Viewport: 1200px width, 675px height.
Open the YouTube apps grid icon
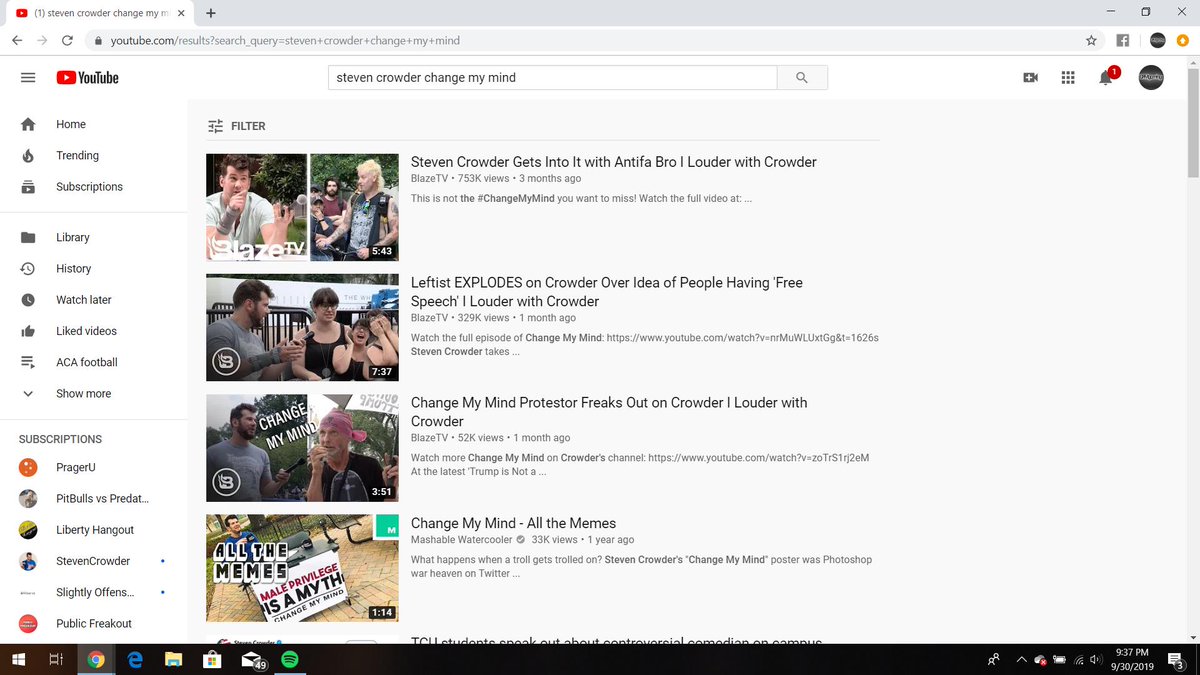pyautogui.click(x=1068, y=78)
